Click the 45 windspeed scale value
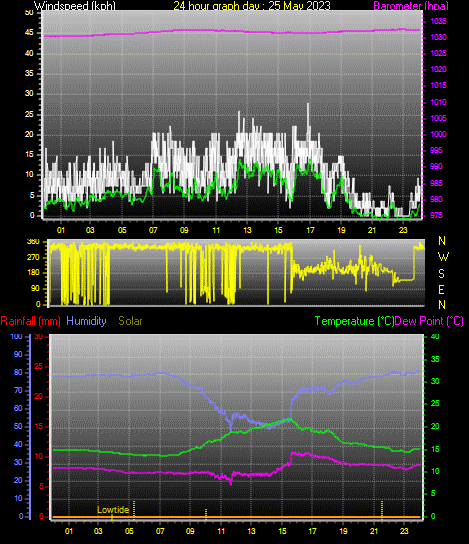 pos(29,33)
